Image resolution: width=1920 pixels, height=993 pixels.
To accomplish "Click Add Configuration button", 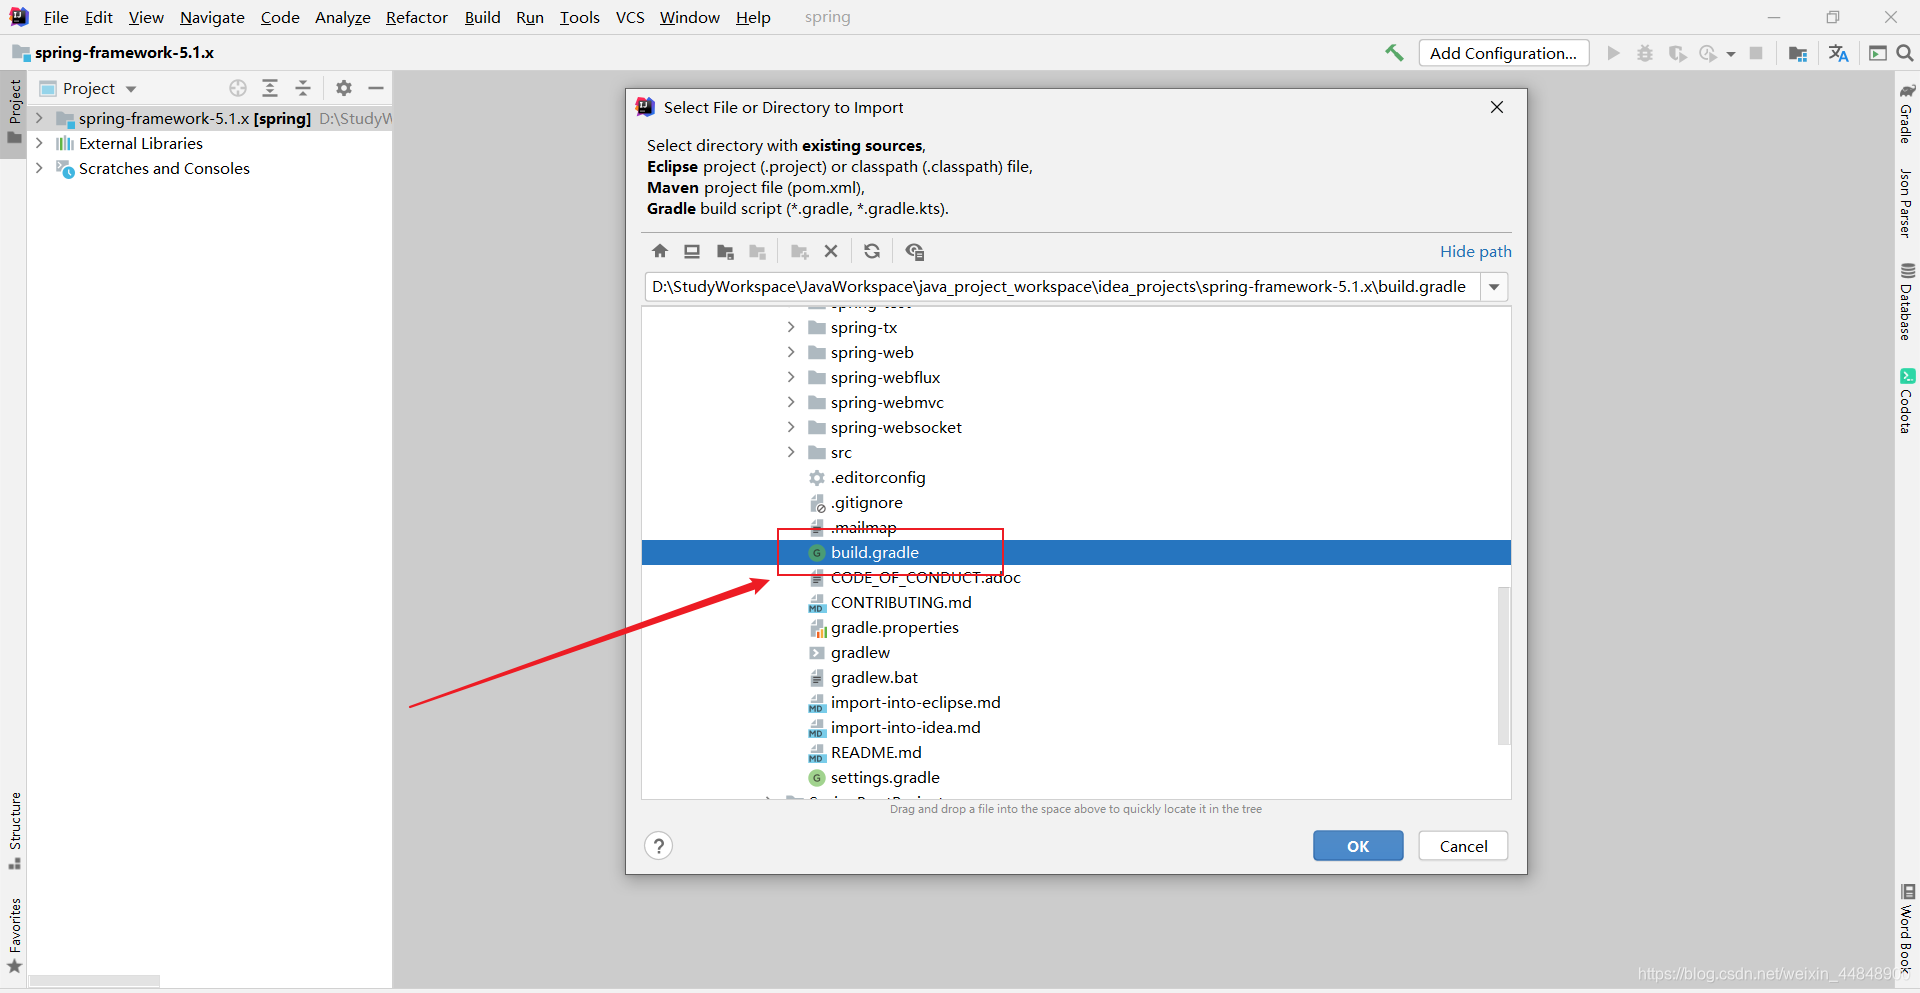I will coord(1503,53).
